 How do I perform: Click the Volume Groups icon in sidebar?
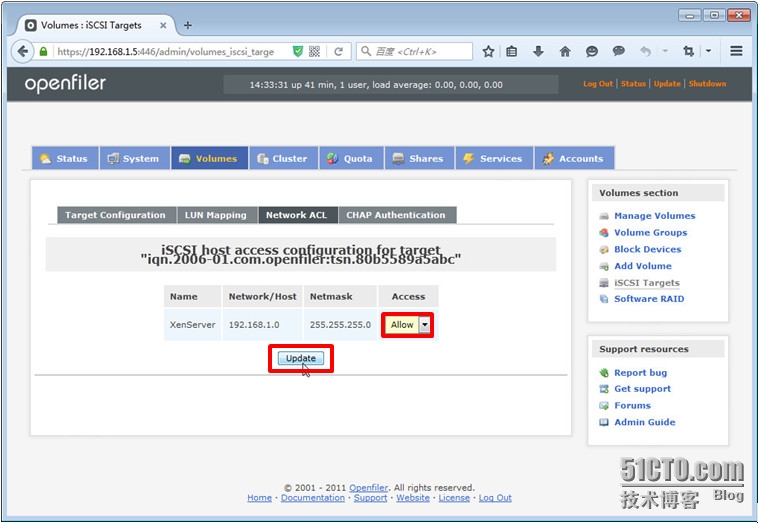tap(604, 232)
